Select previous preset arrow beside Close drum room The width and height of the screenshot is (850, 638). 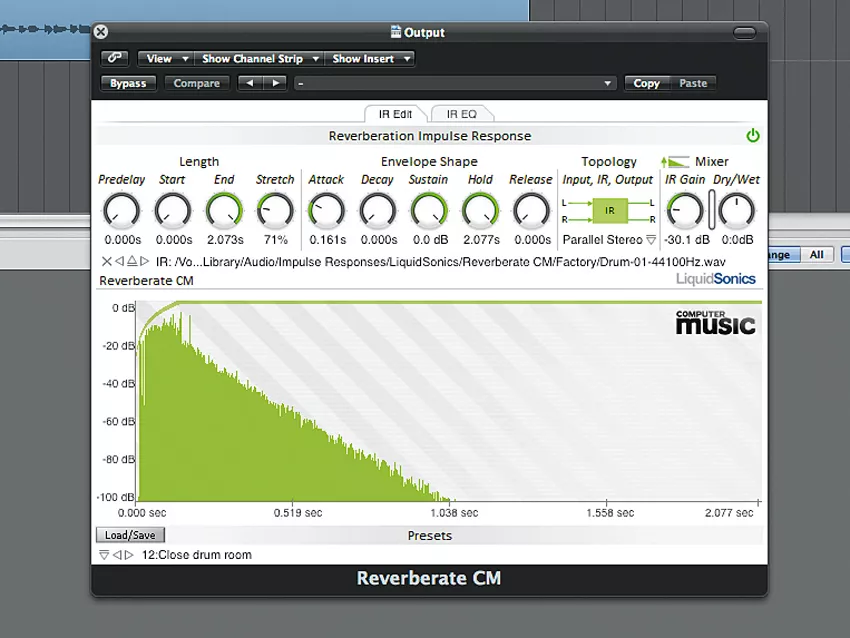click(x=117, y=555)
